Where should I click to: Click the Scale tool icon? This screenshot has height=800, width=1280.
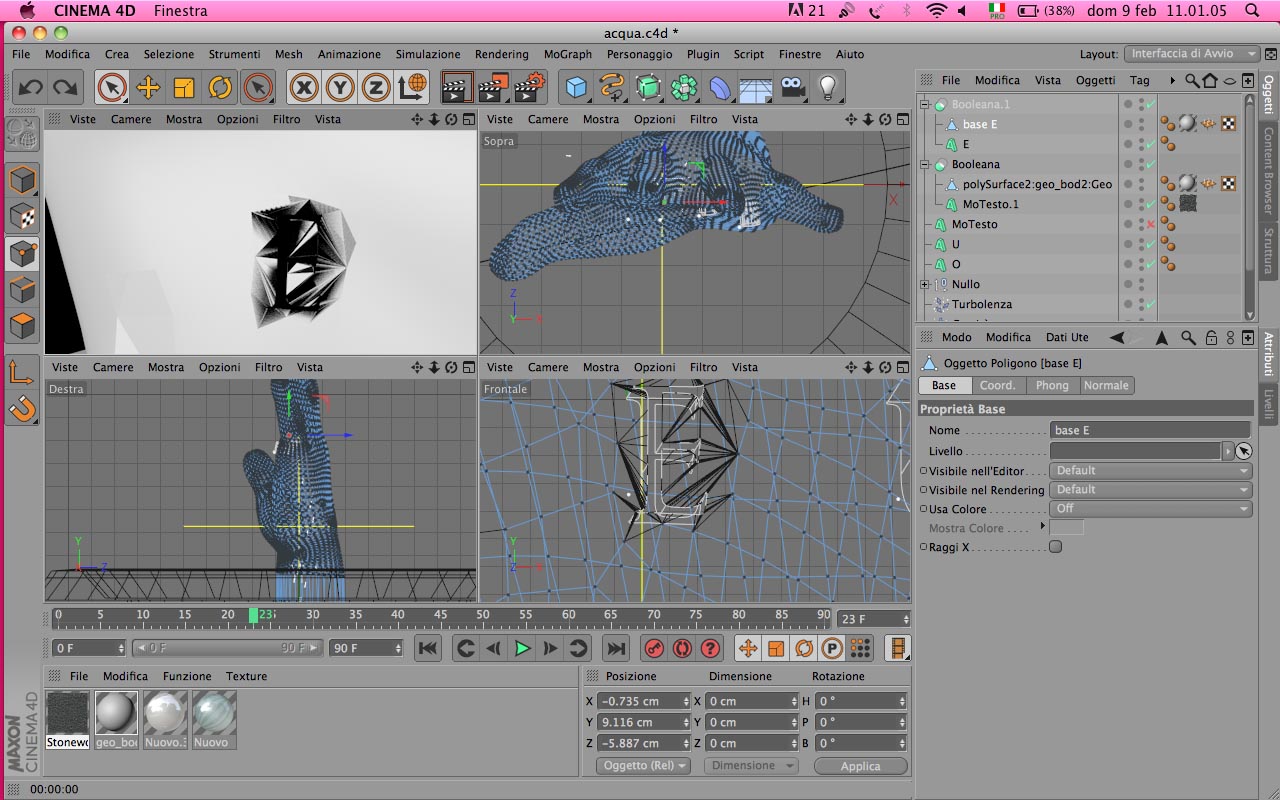(183, 88)
